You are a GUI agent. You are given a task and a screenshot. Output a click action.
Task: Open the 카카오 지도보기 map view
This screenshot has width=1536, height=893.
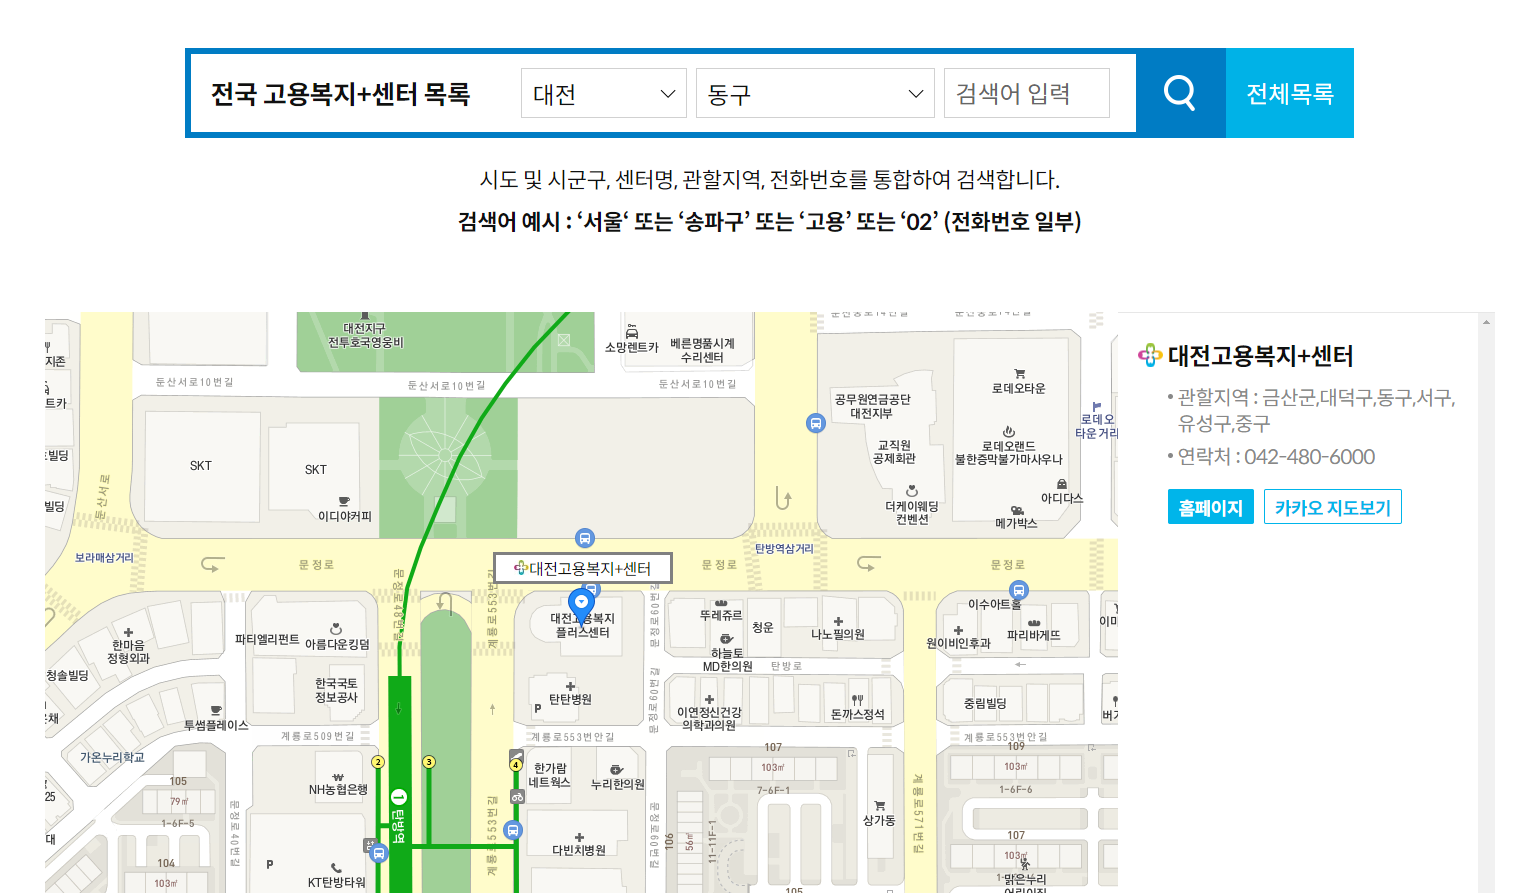[1333, 506]
